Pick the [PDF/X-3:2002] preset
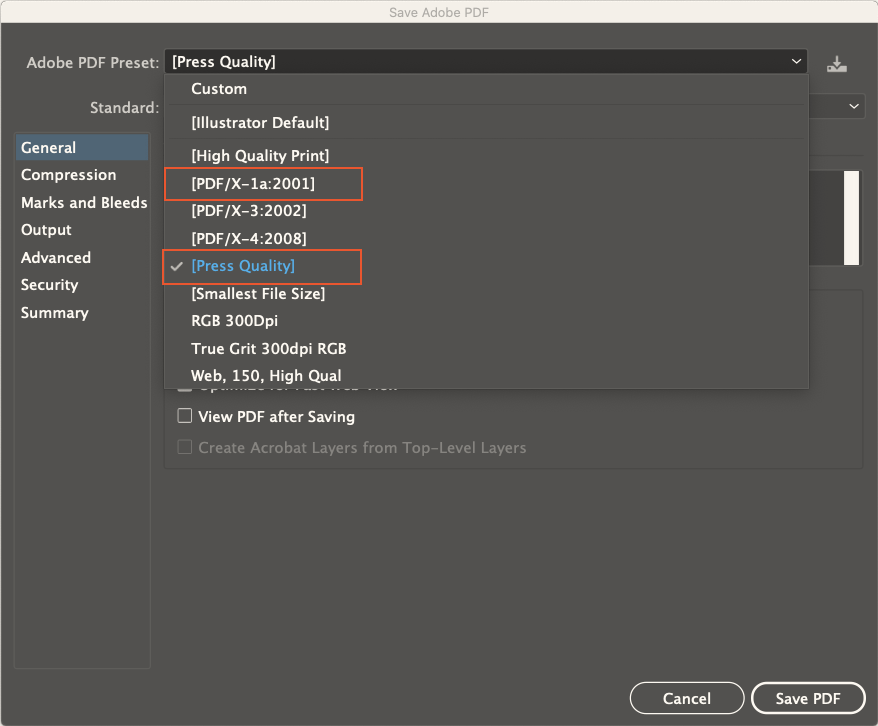 pyautogui.click(x=486, y=211)
